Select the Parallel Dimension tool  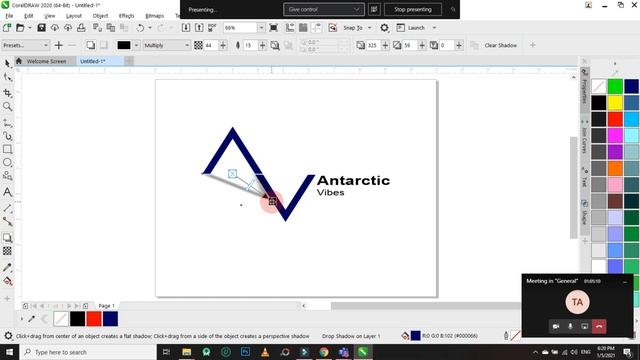7,208
